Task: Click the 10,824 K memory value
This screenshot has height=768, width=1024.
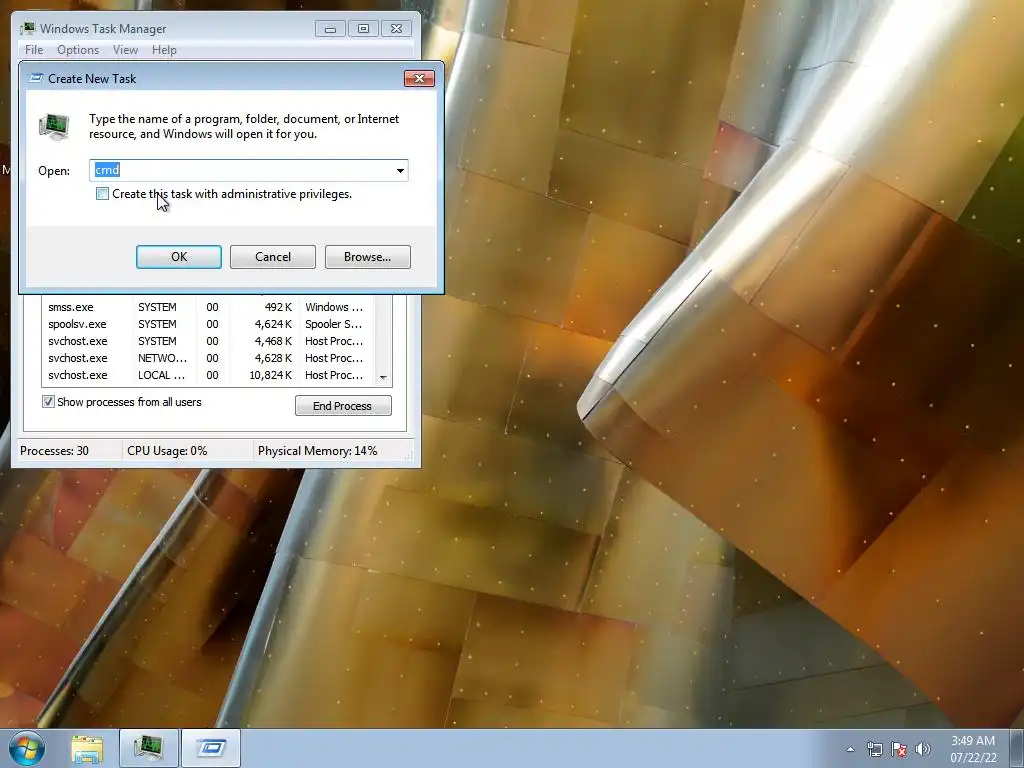Action: pos(270,375)
